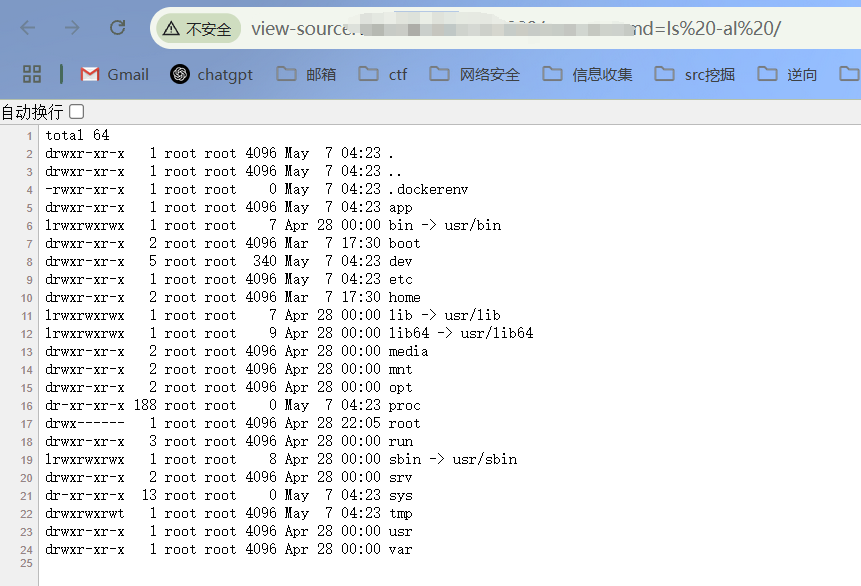Click the 'run' directory name

point(401,442)
